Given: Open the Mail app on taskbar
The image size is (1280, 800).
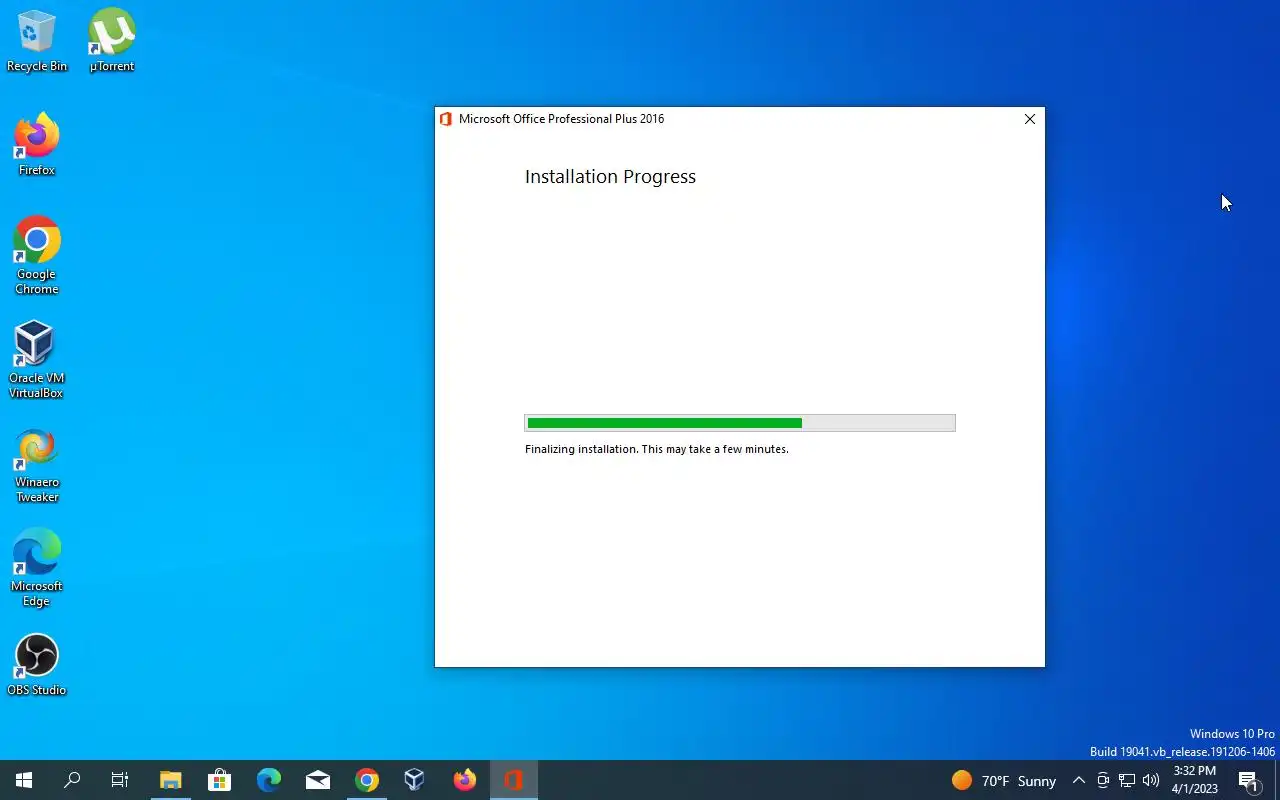Looking at the screenshot, I should click(x=318, y=780).
